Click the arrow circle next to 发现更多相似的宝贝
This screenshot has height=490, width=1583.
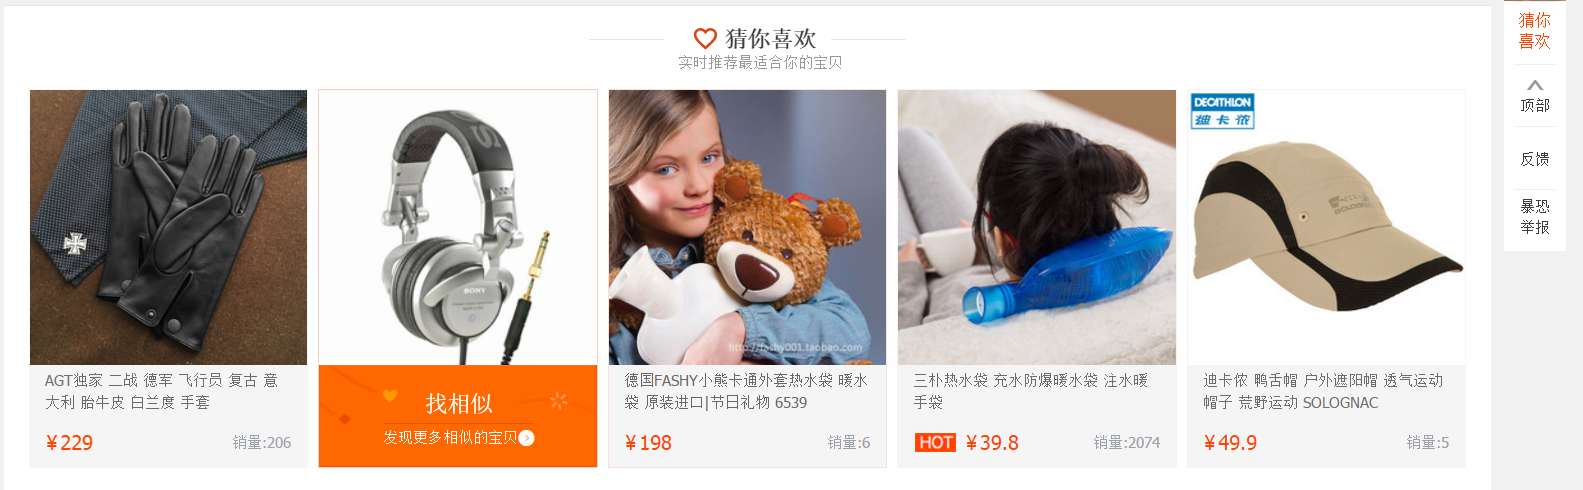coord(527,438)
